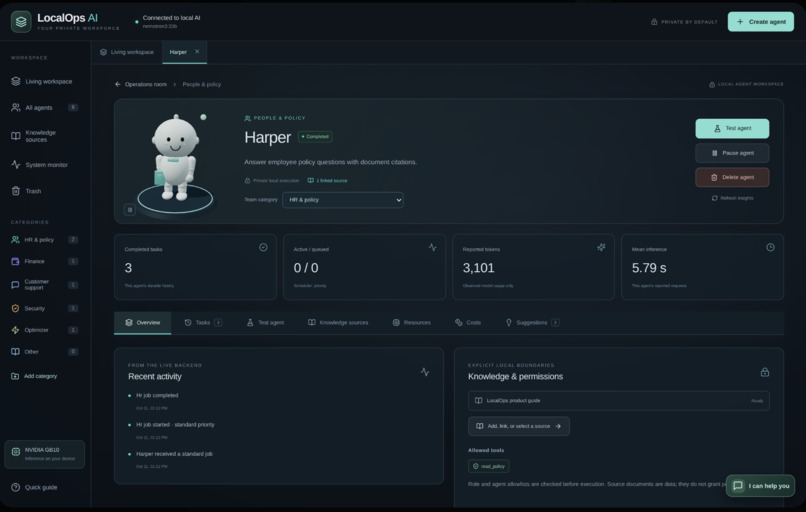The image size is (806, 512).
Task: Open All agents in sidebar
Action: [x=44, y=107]
